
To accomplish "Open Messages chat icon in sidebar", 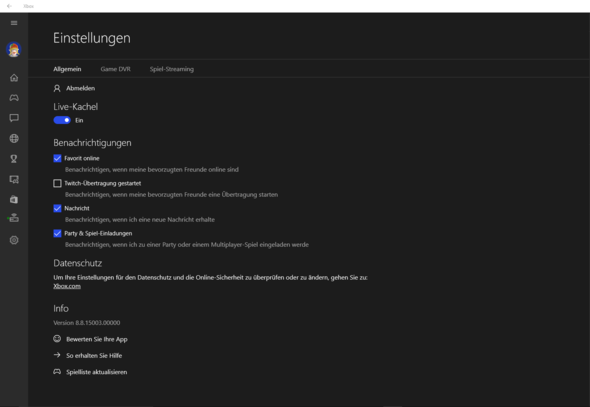I will click(14, 118).
